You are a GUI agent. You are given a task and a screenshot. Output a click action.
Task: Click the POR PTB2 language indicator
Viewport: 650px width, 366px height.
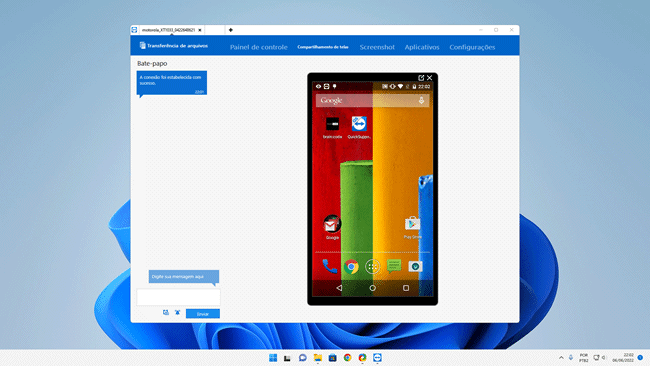point(584,358)
